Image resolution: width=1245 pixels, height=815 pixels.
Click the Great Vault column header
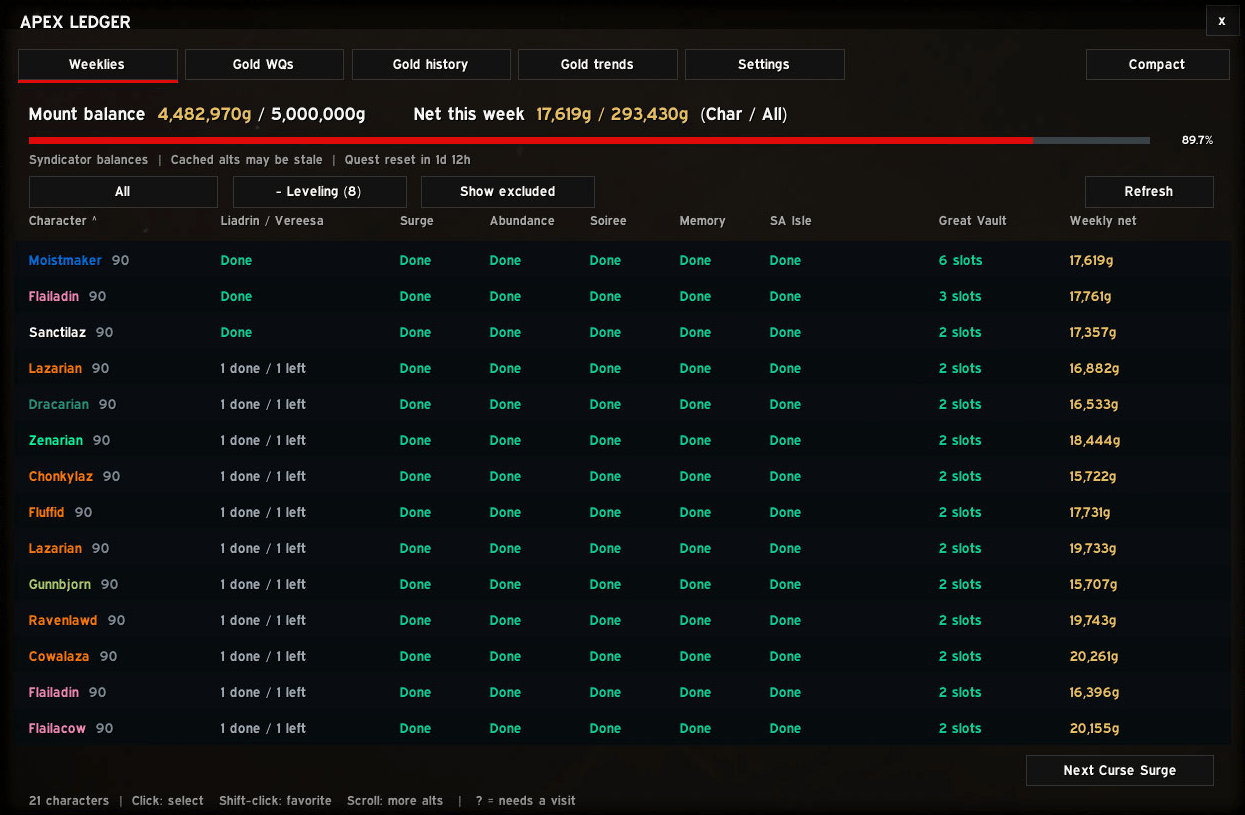pos(973,221)
